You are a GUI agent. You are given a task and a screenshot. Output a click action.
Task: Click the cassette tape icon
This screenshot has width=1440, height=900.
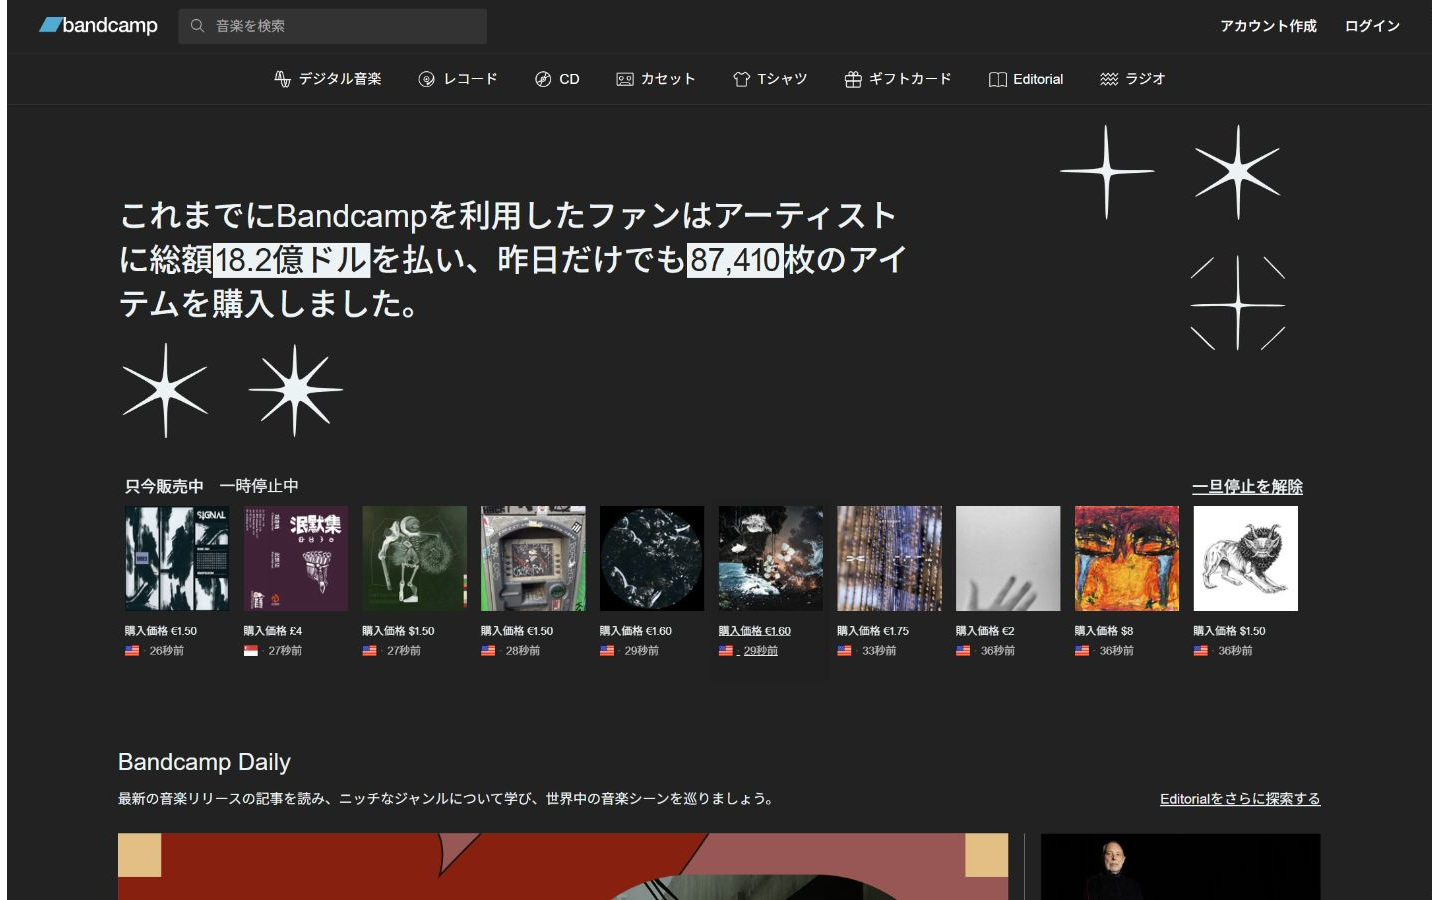point(625,79)
